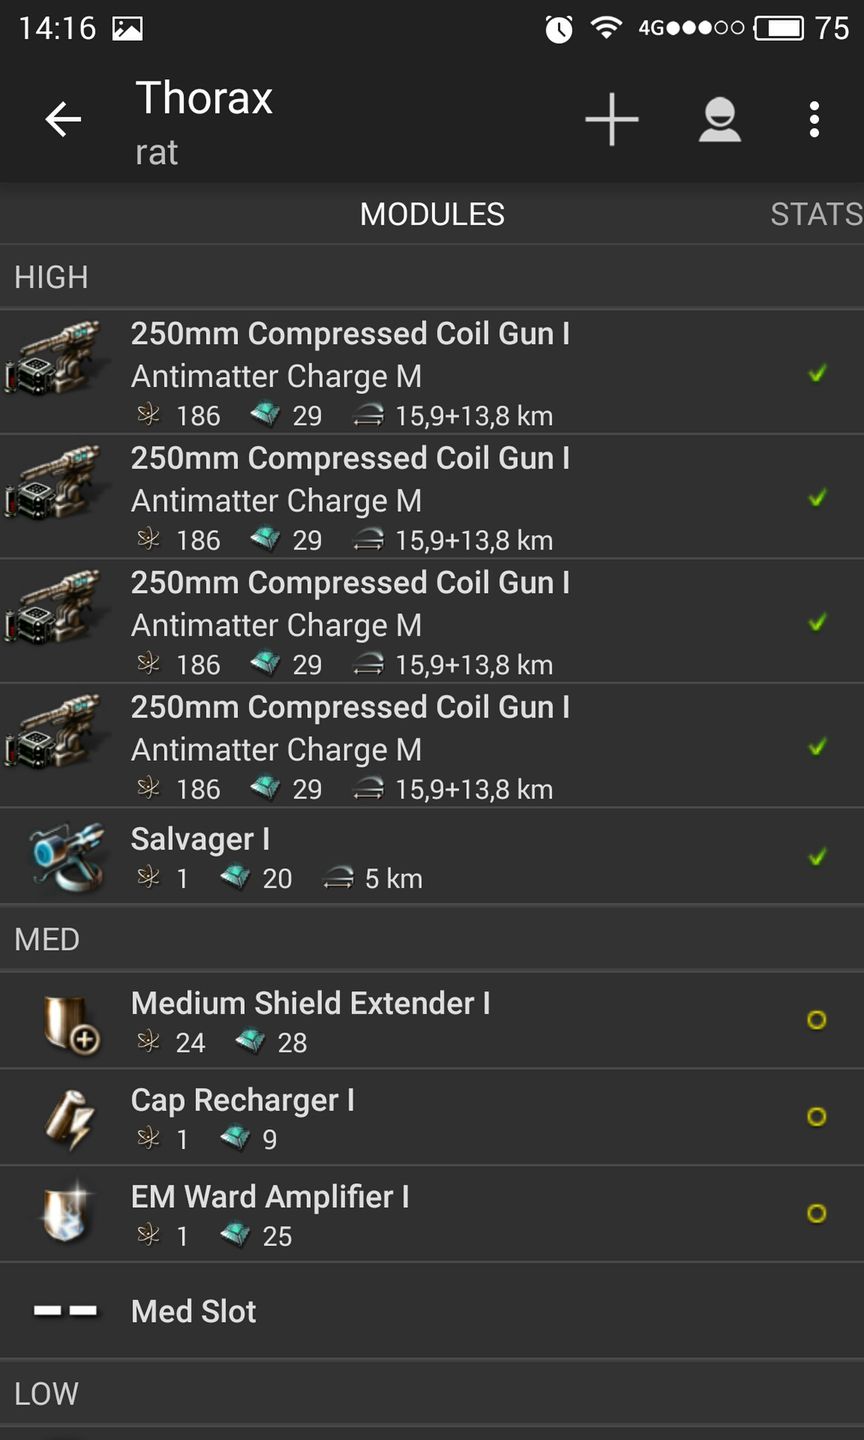The height and width of the screenshot is (1440, 864).
Task: Switch to the STATS tab
Action: point(815,214)
